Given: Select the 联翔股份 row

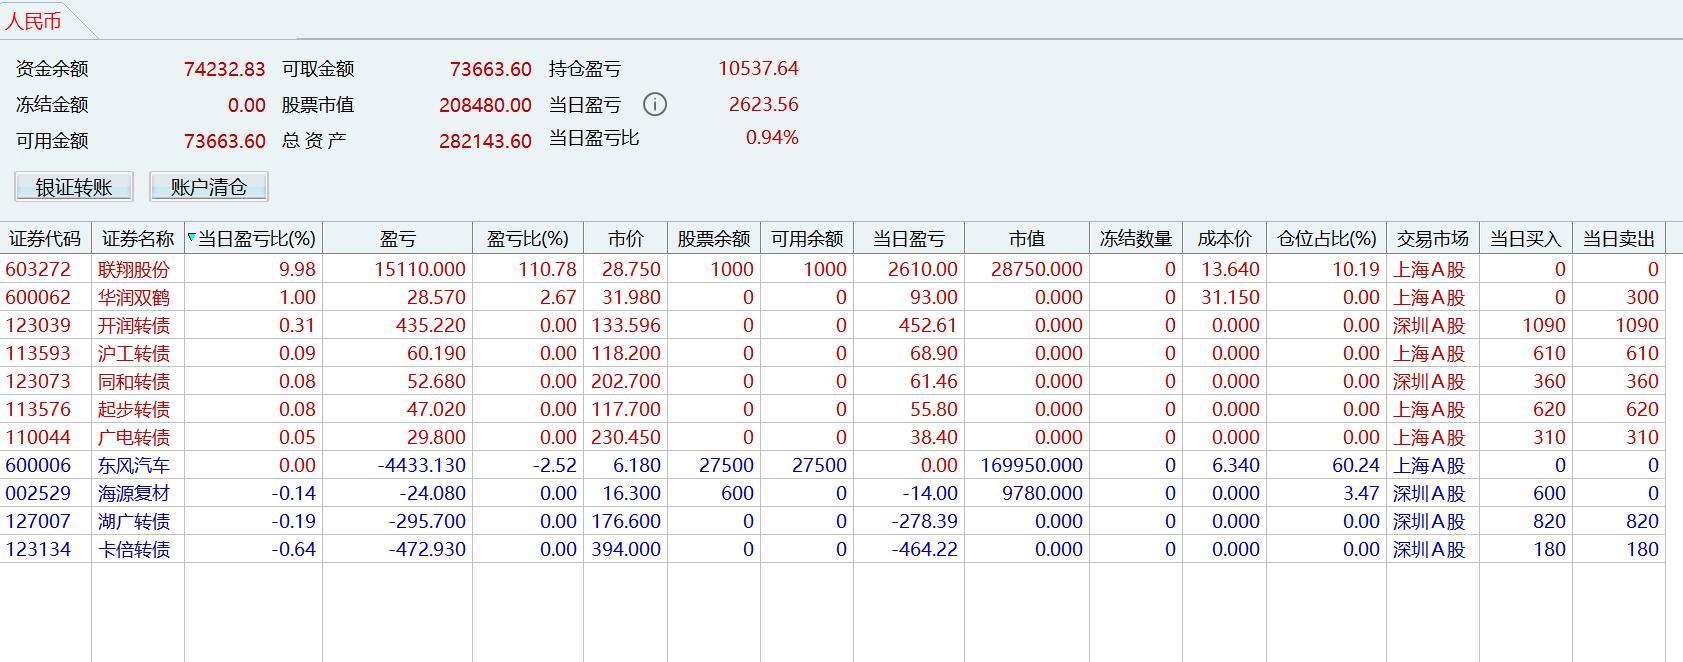Looking at the screenshot, I should point(832,269).
